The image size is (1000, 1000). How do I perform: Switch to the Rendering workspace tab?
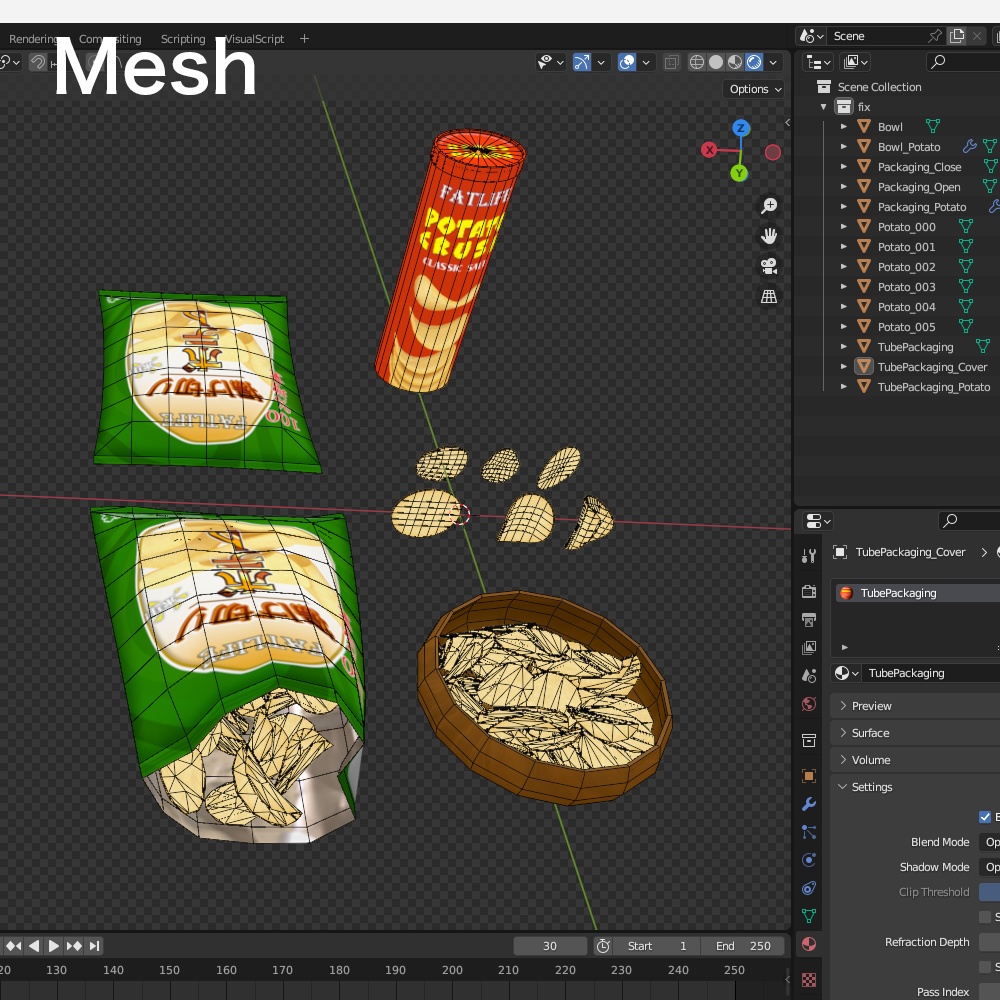pos(33,39)
